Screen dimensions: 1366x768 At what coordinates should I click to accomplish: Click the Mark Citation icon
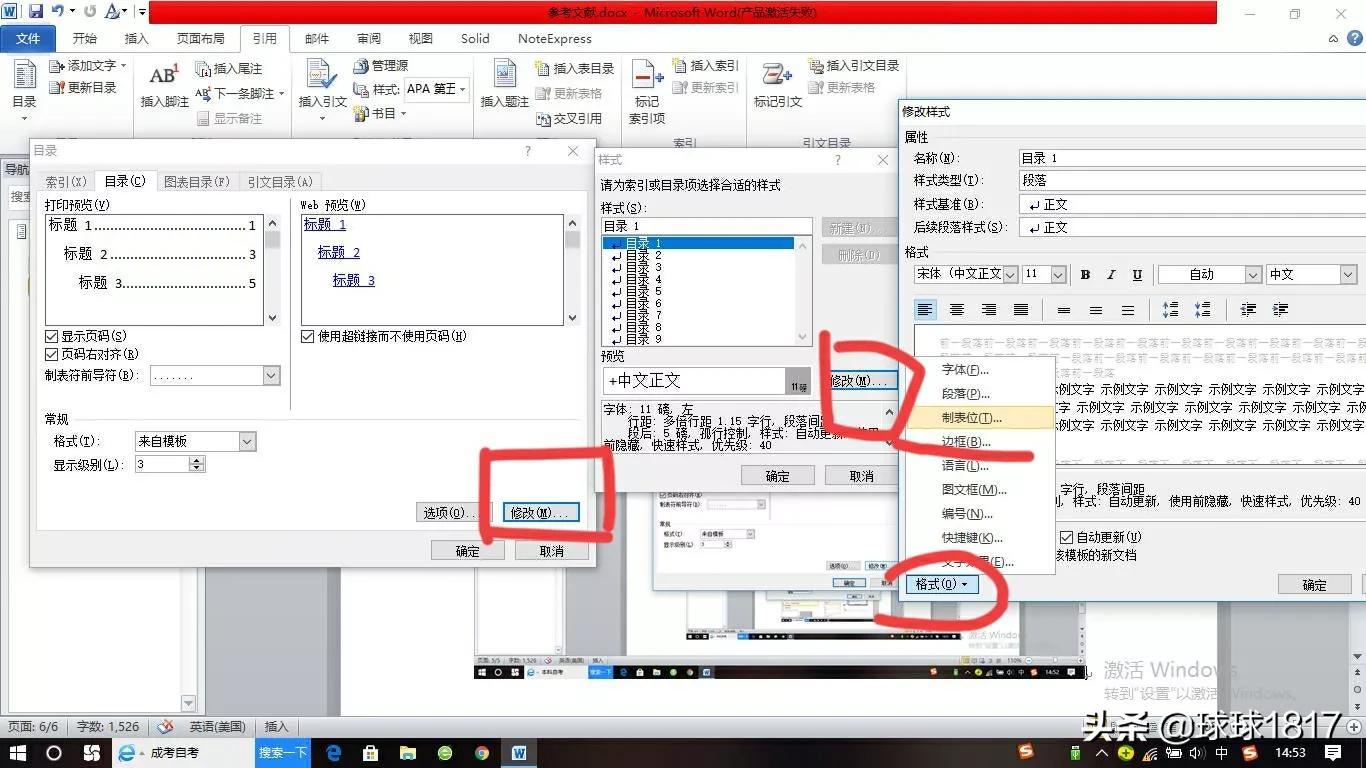(x=777, y=78)
